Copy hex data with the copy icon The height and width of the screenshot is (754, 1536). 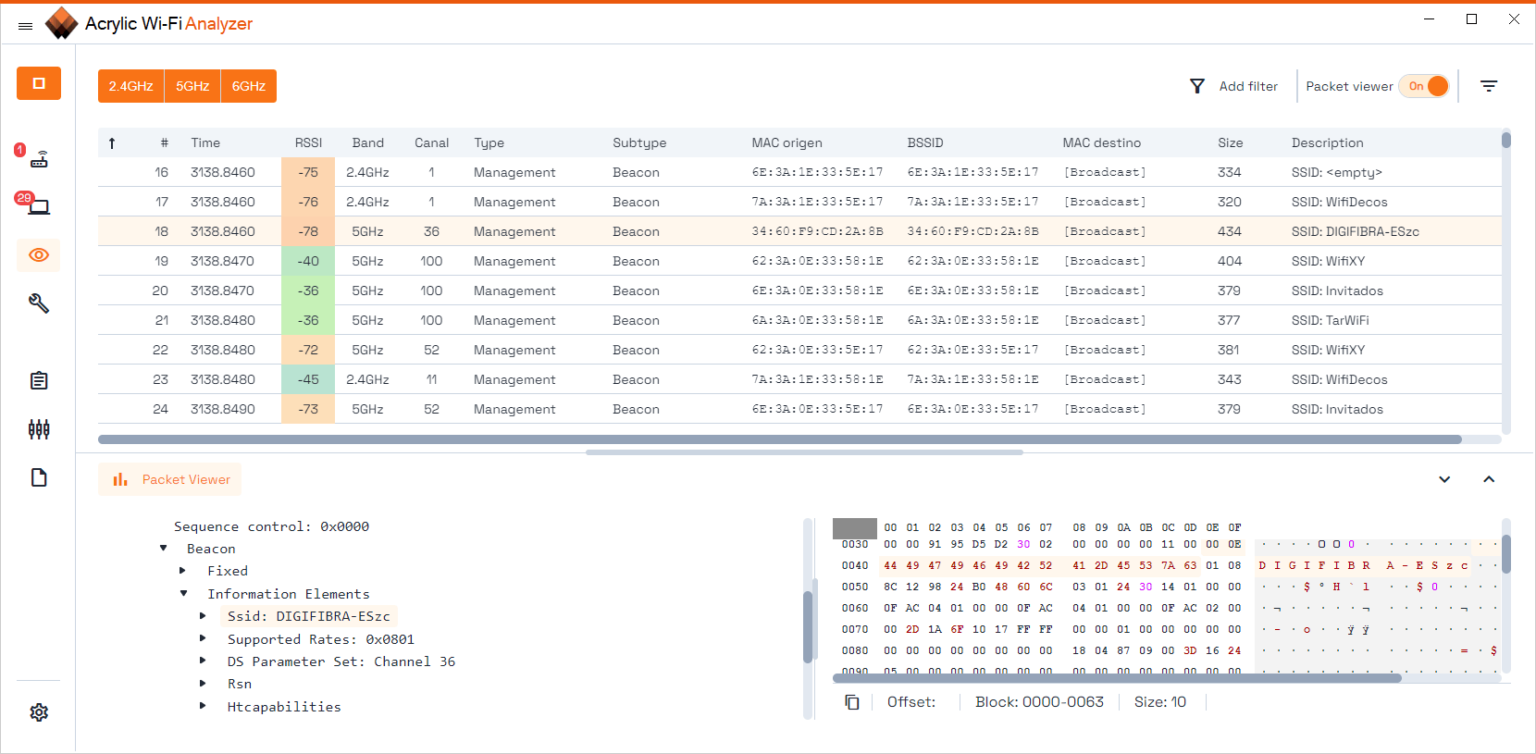coord(851,702)
